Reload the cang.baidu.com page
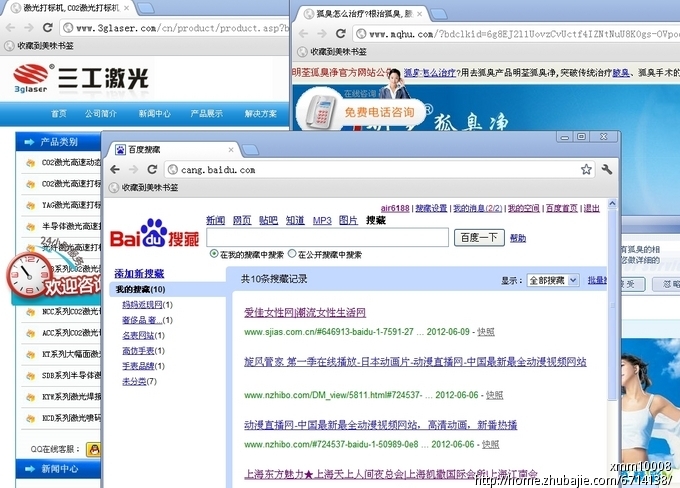Viewport: 680px width, 488px height. coord(152,170)
